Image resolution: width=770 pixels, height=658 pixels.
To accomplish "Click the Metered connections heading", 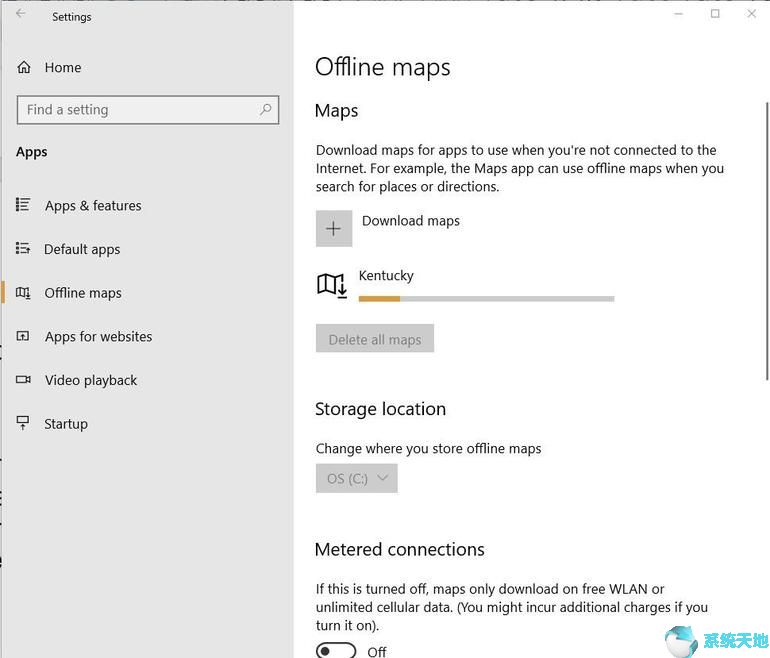I will (400, 549).
